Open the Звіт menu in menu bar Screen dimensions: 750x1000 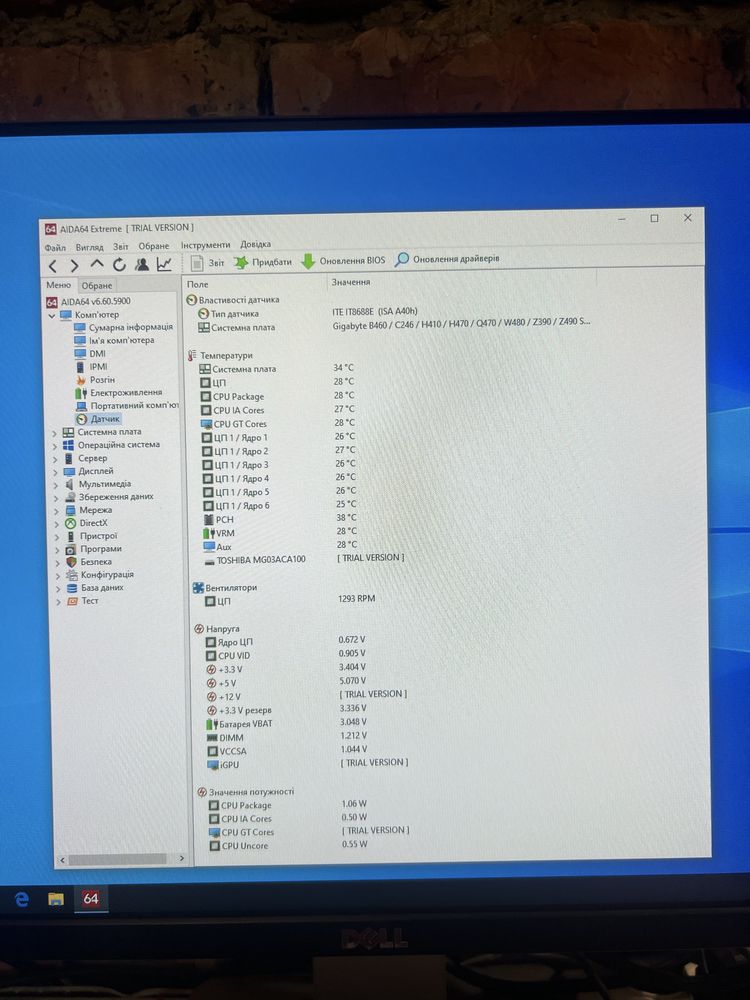tap(121, 246)
